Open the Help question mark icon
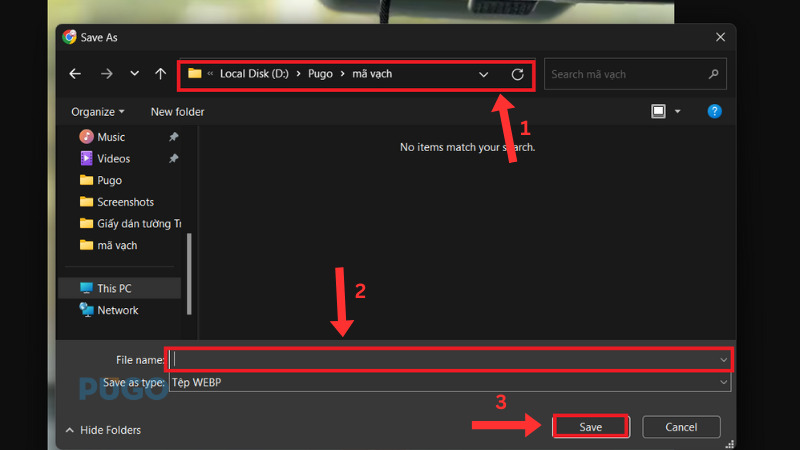 click(x=714, y=111)
